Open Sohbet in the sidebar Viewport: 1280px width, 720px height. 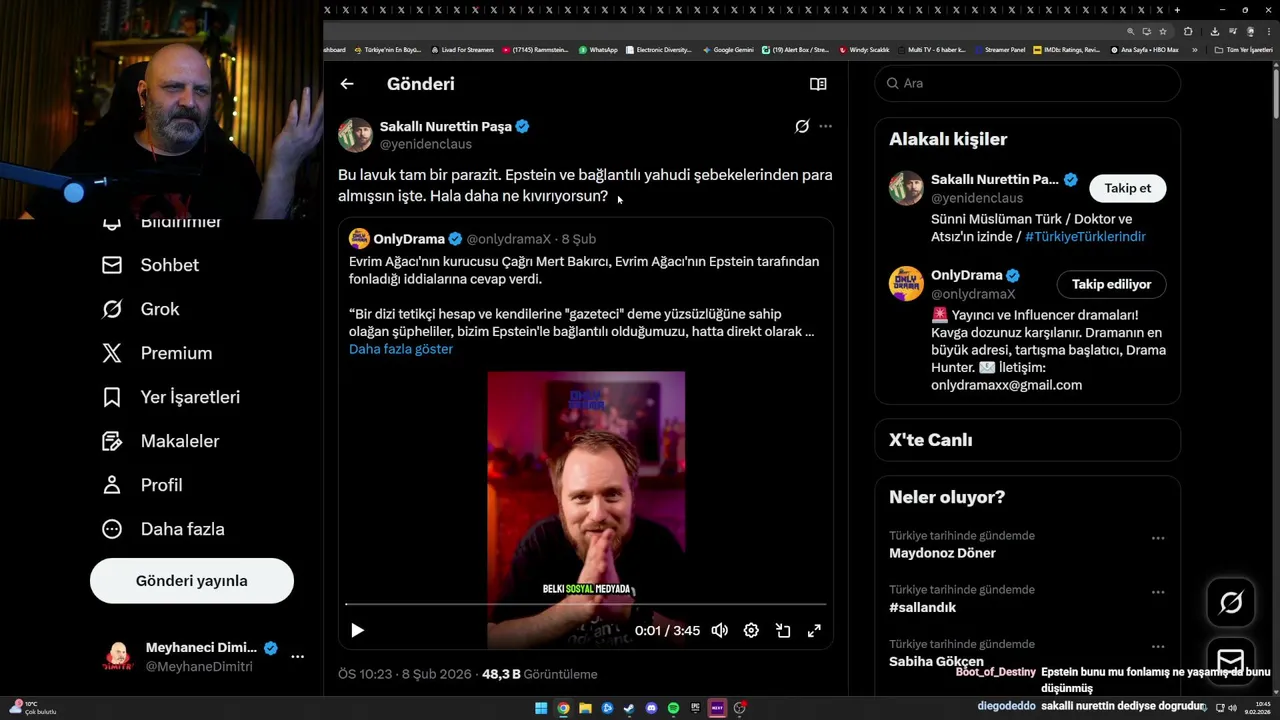click(x=150, y=265)
